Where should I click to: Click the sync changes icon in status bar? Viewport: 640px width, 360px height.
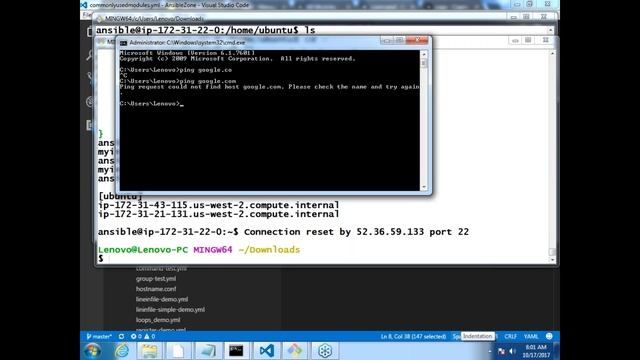[121, 336]
